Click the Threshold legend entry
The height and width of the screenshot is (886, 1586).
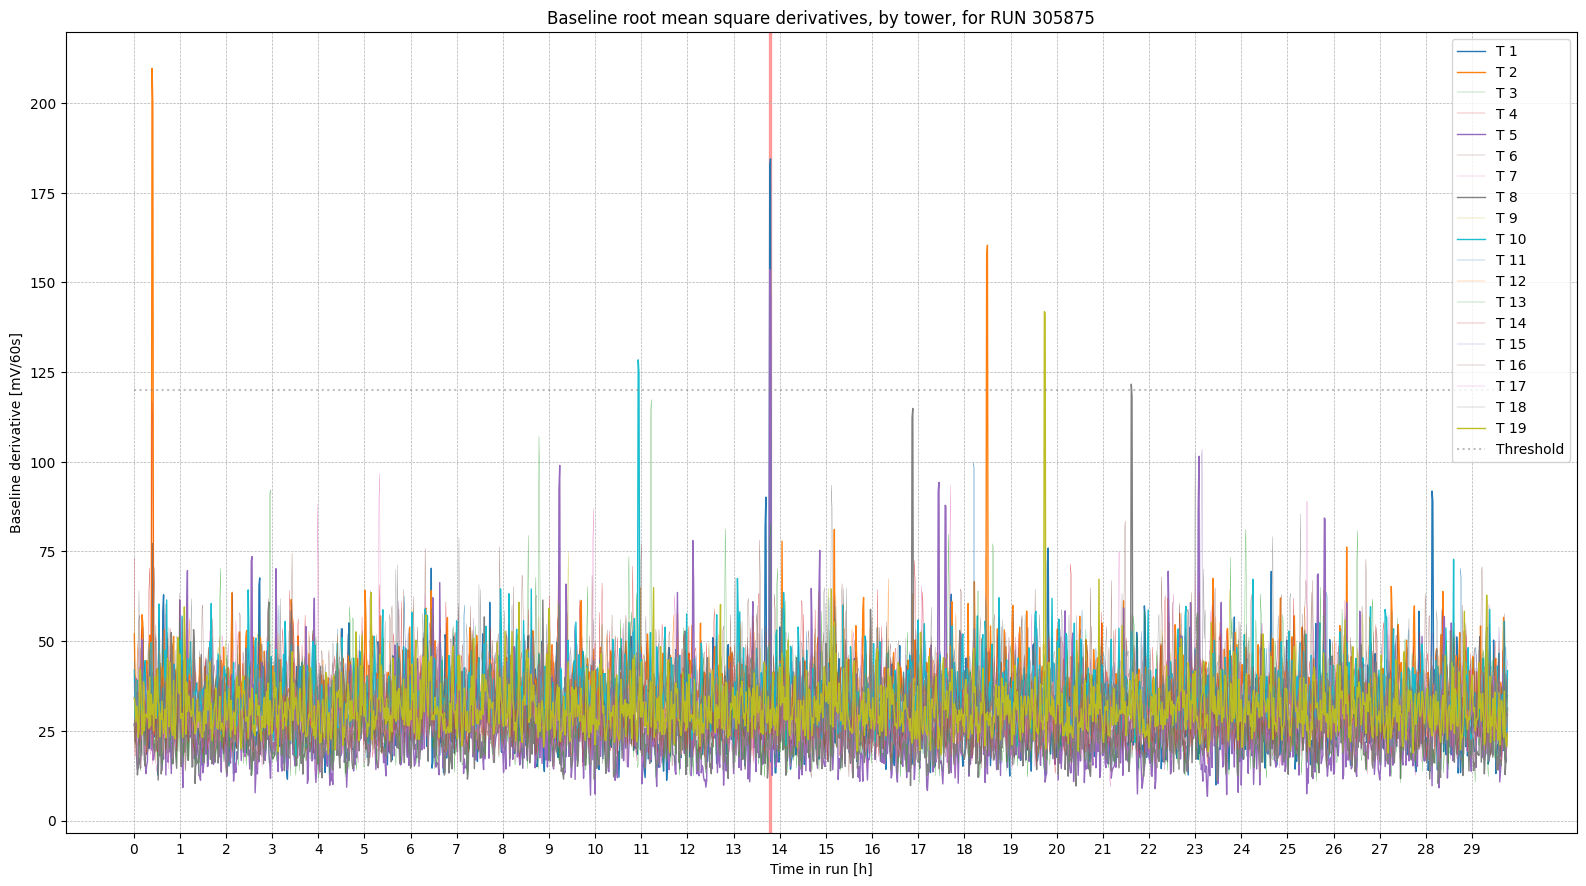[1528, 449]
